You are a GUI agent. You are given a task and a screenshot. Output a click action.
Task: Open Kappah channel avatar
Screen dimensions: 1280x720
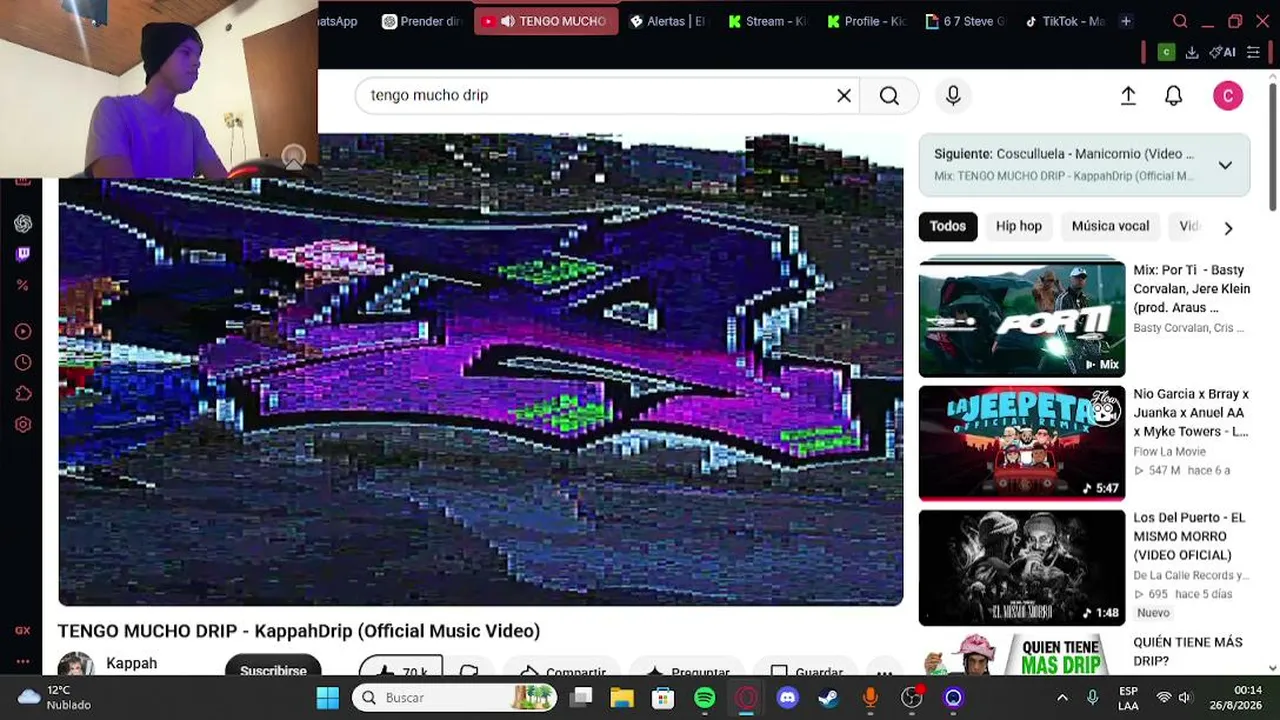pyautogui.click(x=75, y=665)
